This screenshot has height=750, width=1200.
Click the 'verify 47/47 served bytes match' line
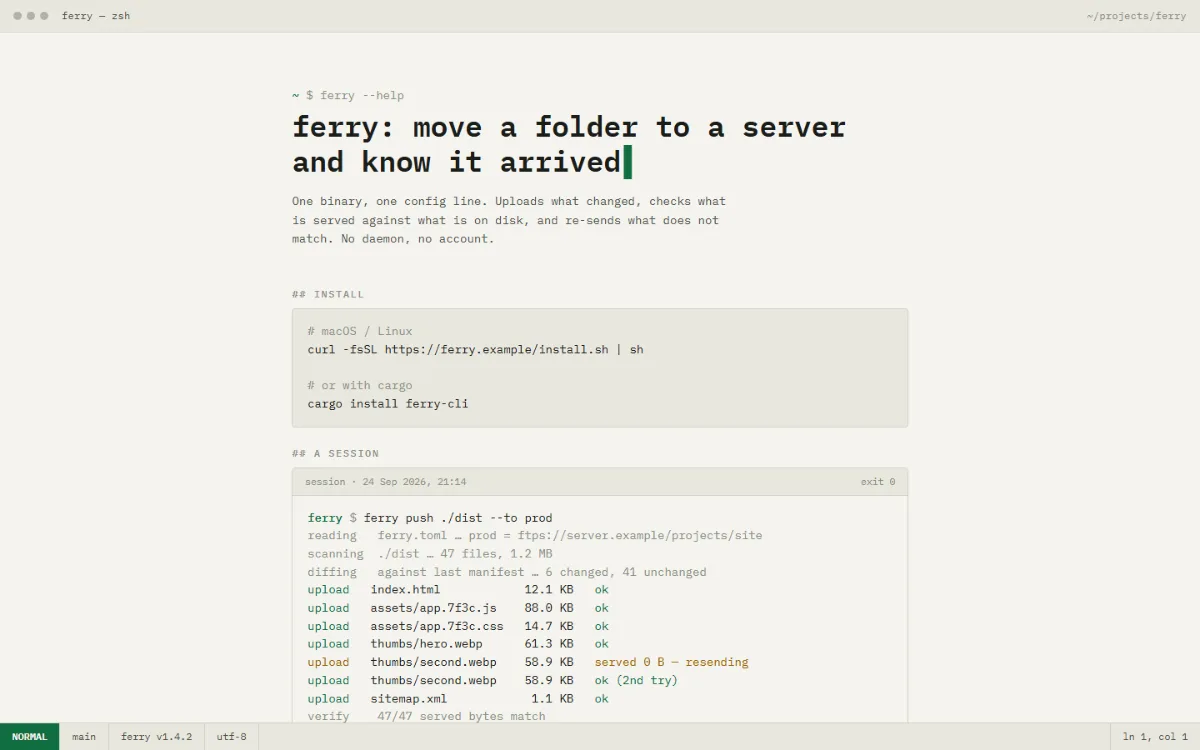point(427,716)
